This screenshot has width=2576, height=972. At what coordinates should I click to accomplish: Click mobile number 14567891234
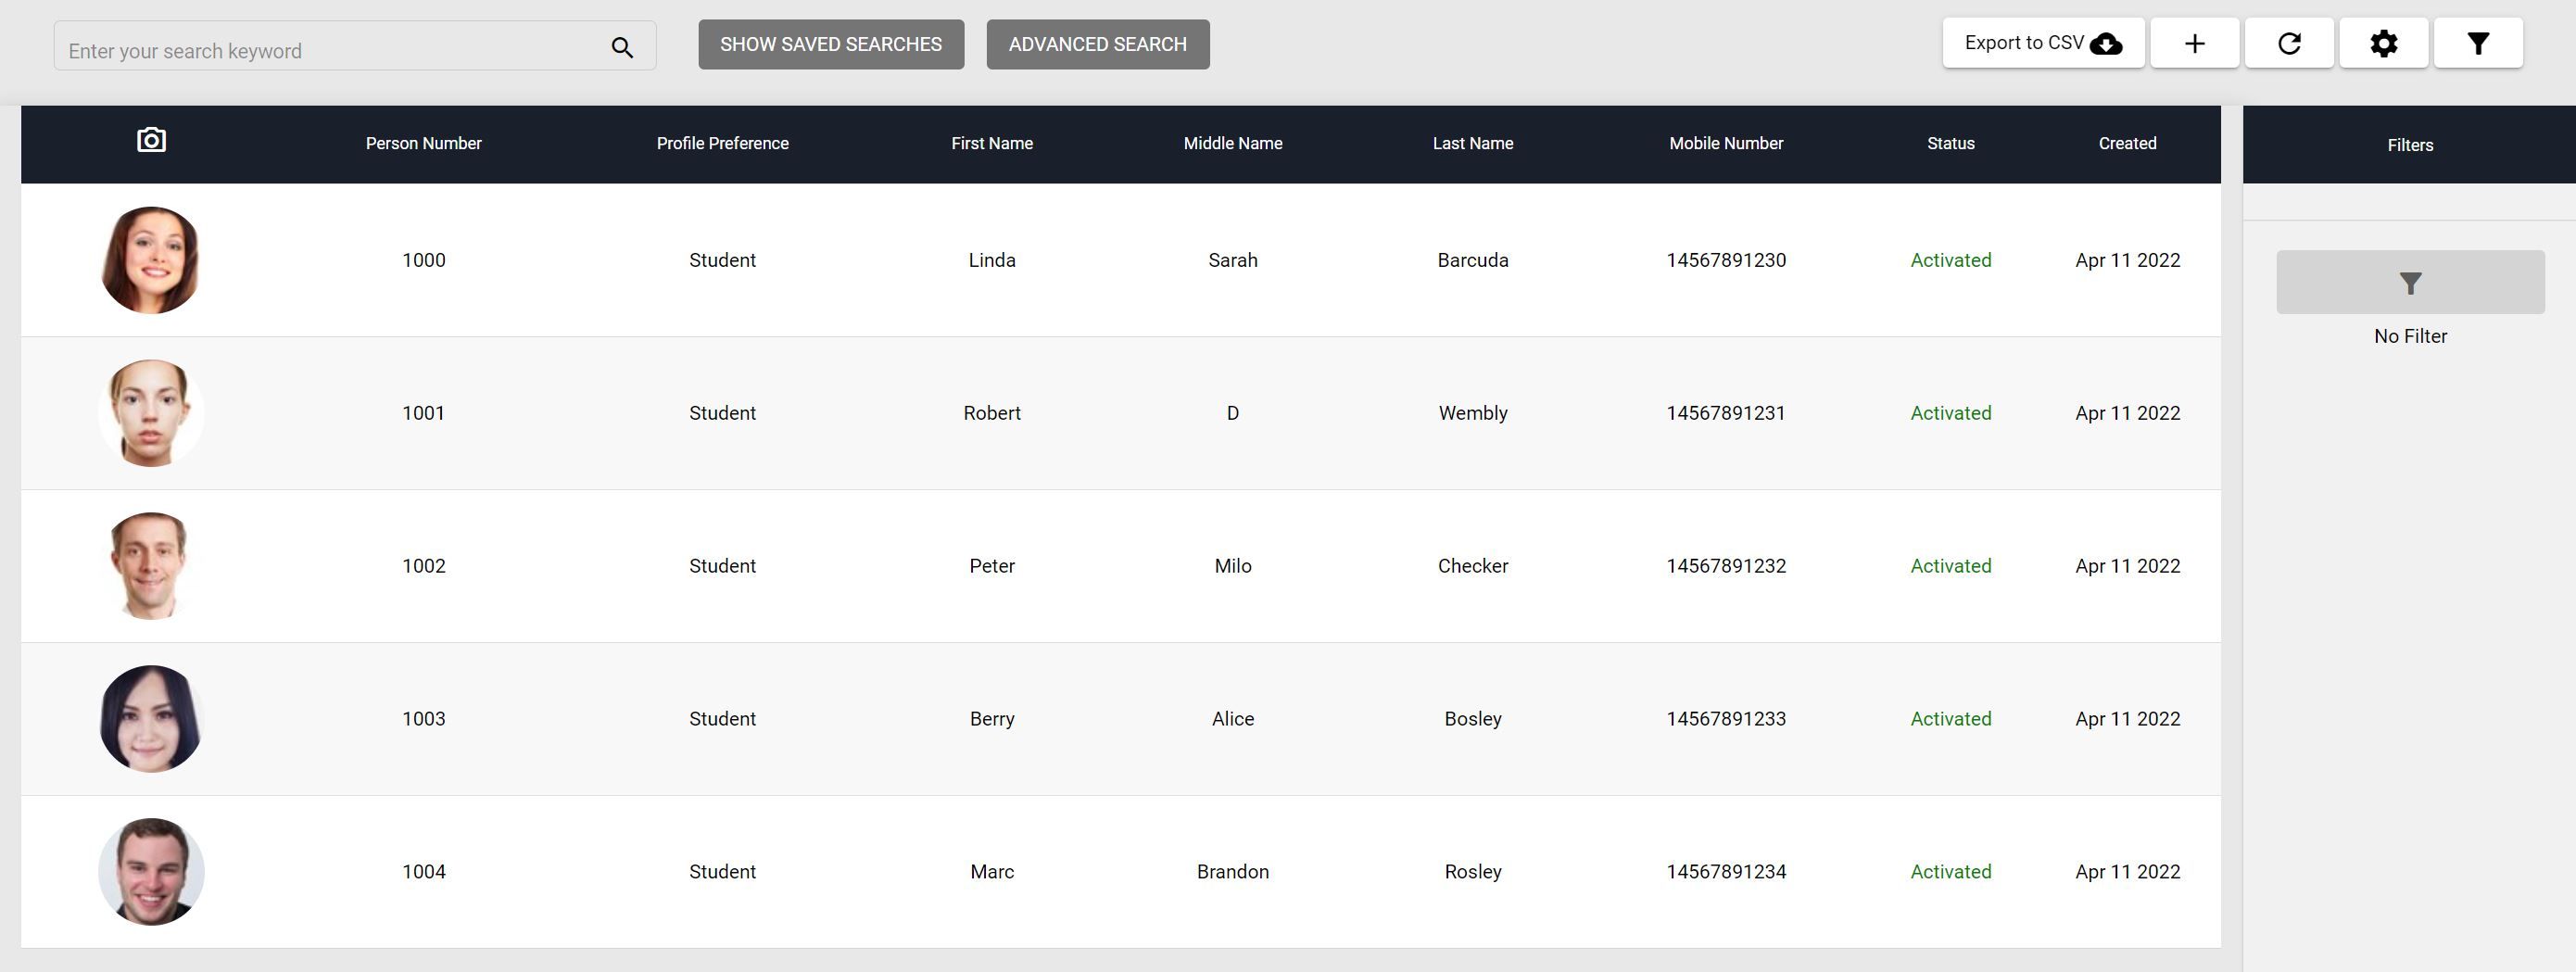tap(1726, 872)
